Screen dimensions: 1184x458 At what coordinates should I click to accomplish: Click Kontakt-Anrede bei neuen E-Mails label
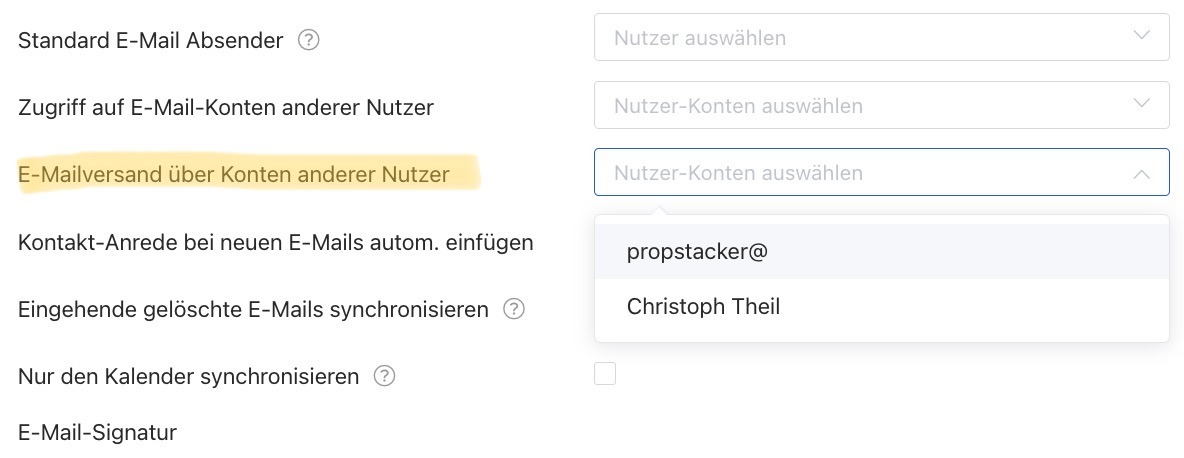point(276,242)
